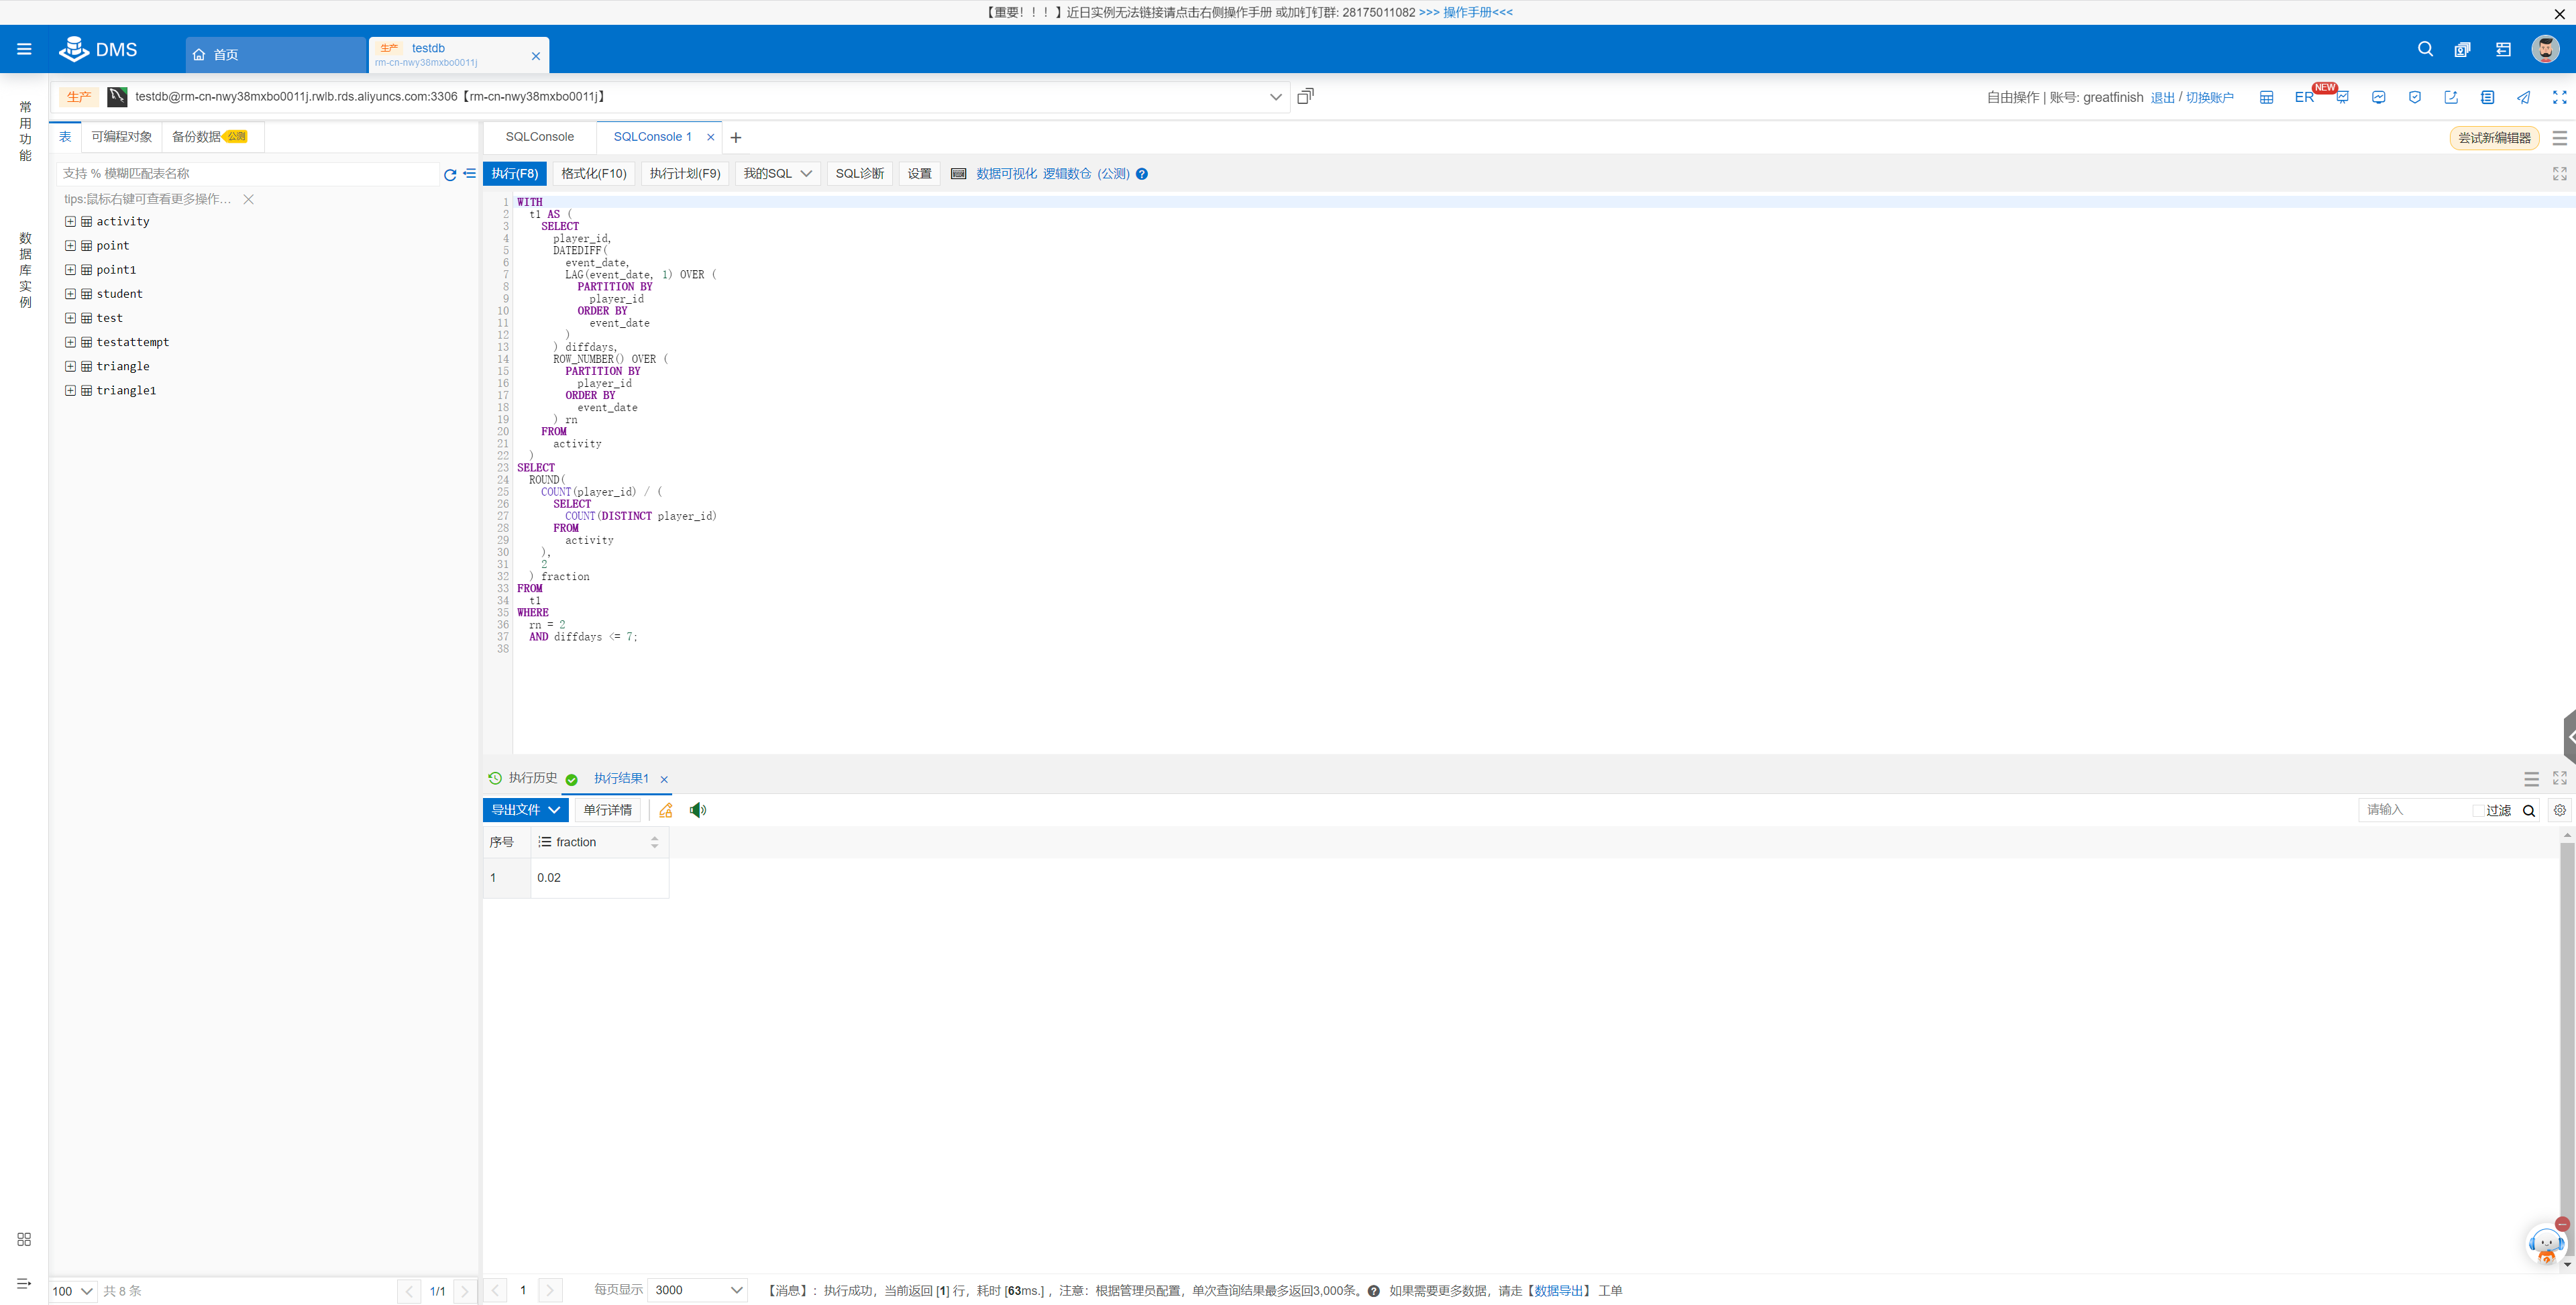Click the shield security icon in header

(2414, 97)
